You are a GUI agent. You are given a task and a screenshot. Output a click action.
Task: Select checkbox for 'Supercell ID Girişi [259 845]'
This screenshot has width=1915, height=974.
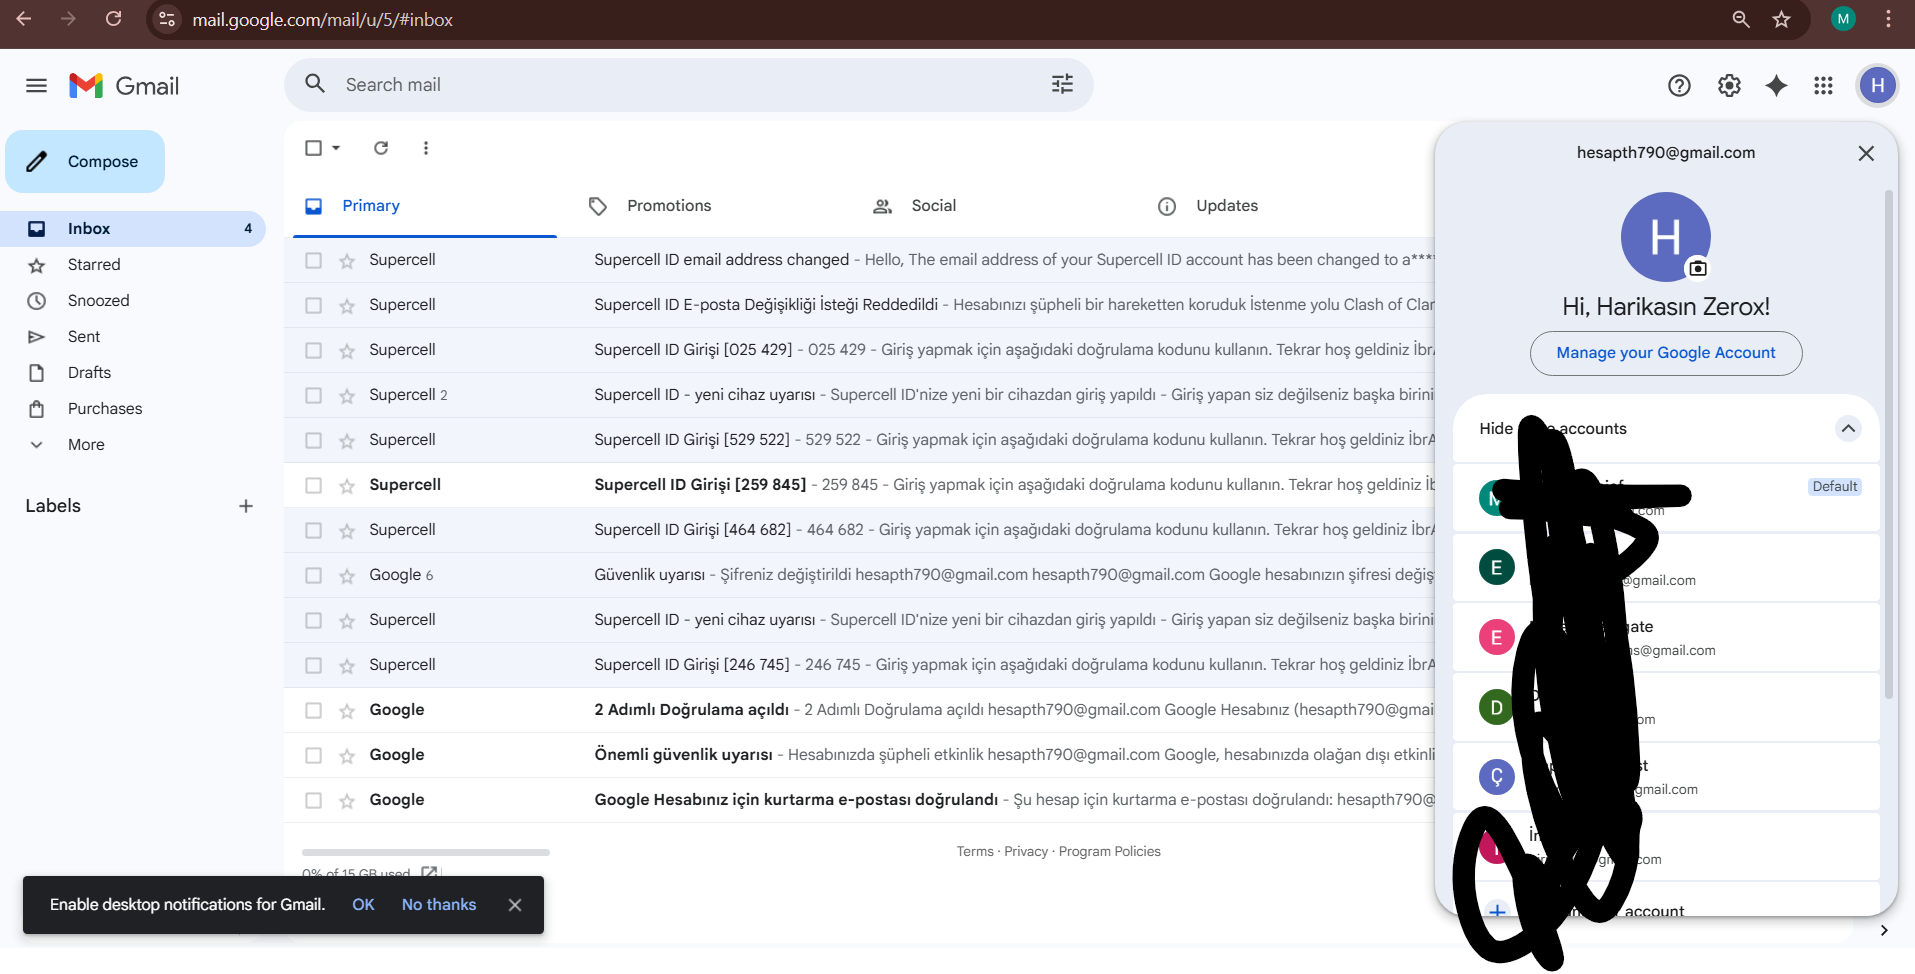(313, 485)
